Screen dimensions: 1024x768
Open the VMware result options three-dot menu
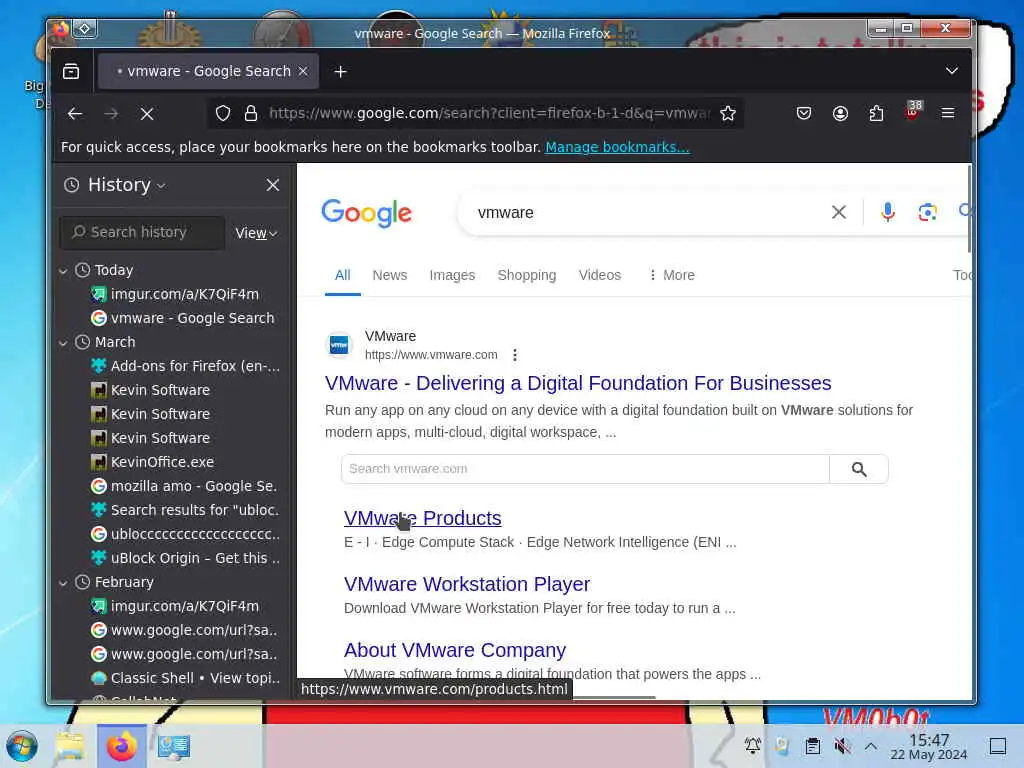tap(515, 355)
